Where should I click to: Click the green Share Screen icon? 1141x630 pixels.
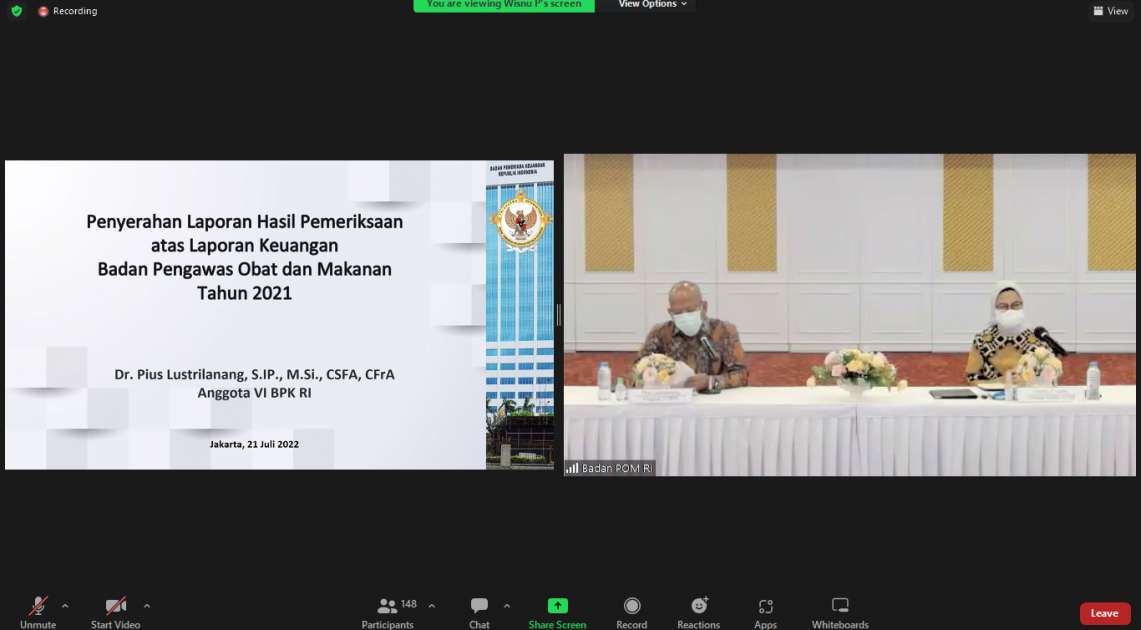557,606
